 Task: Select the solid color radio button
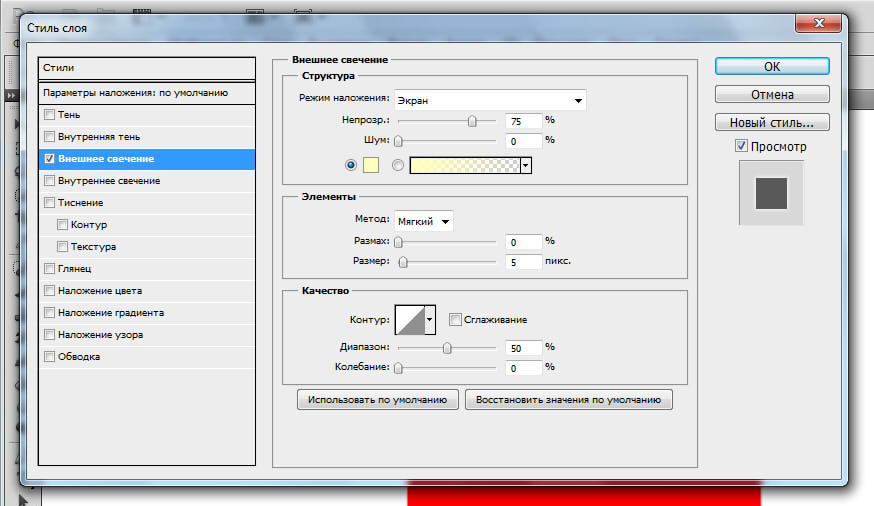351,165
